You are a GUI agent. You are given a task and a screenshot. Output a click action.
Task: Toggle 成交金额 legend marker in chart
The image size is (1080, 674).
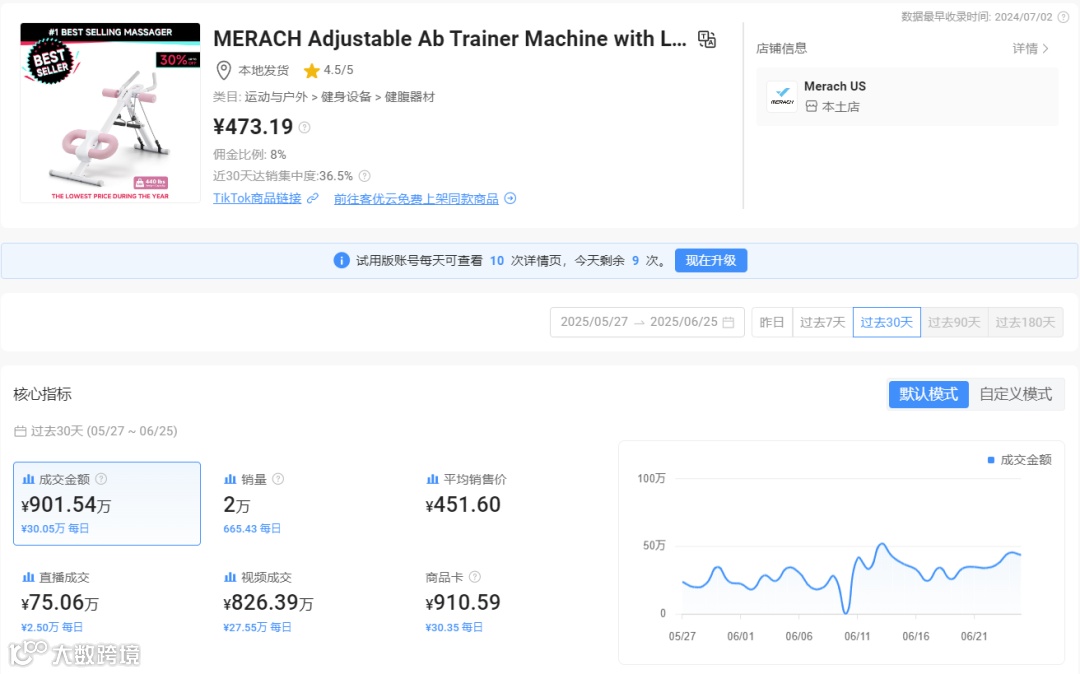click(991, 460)
